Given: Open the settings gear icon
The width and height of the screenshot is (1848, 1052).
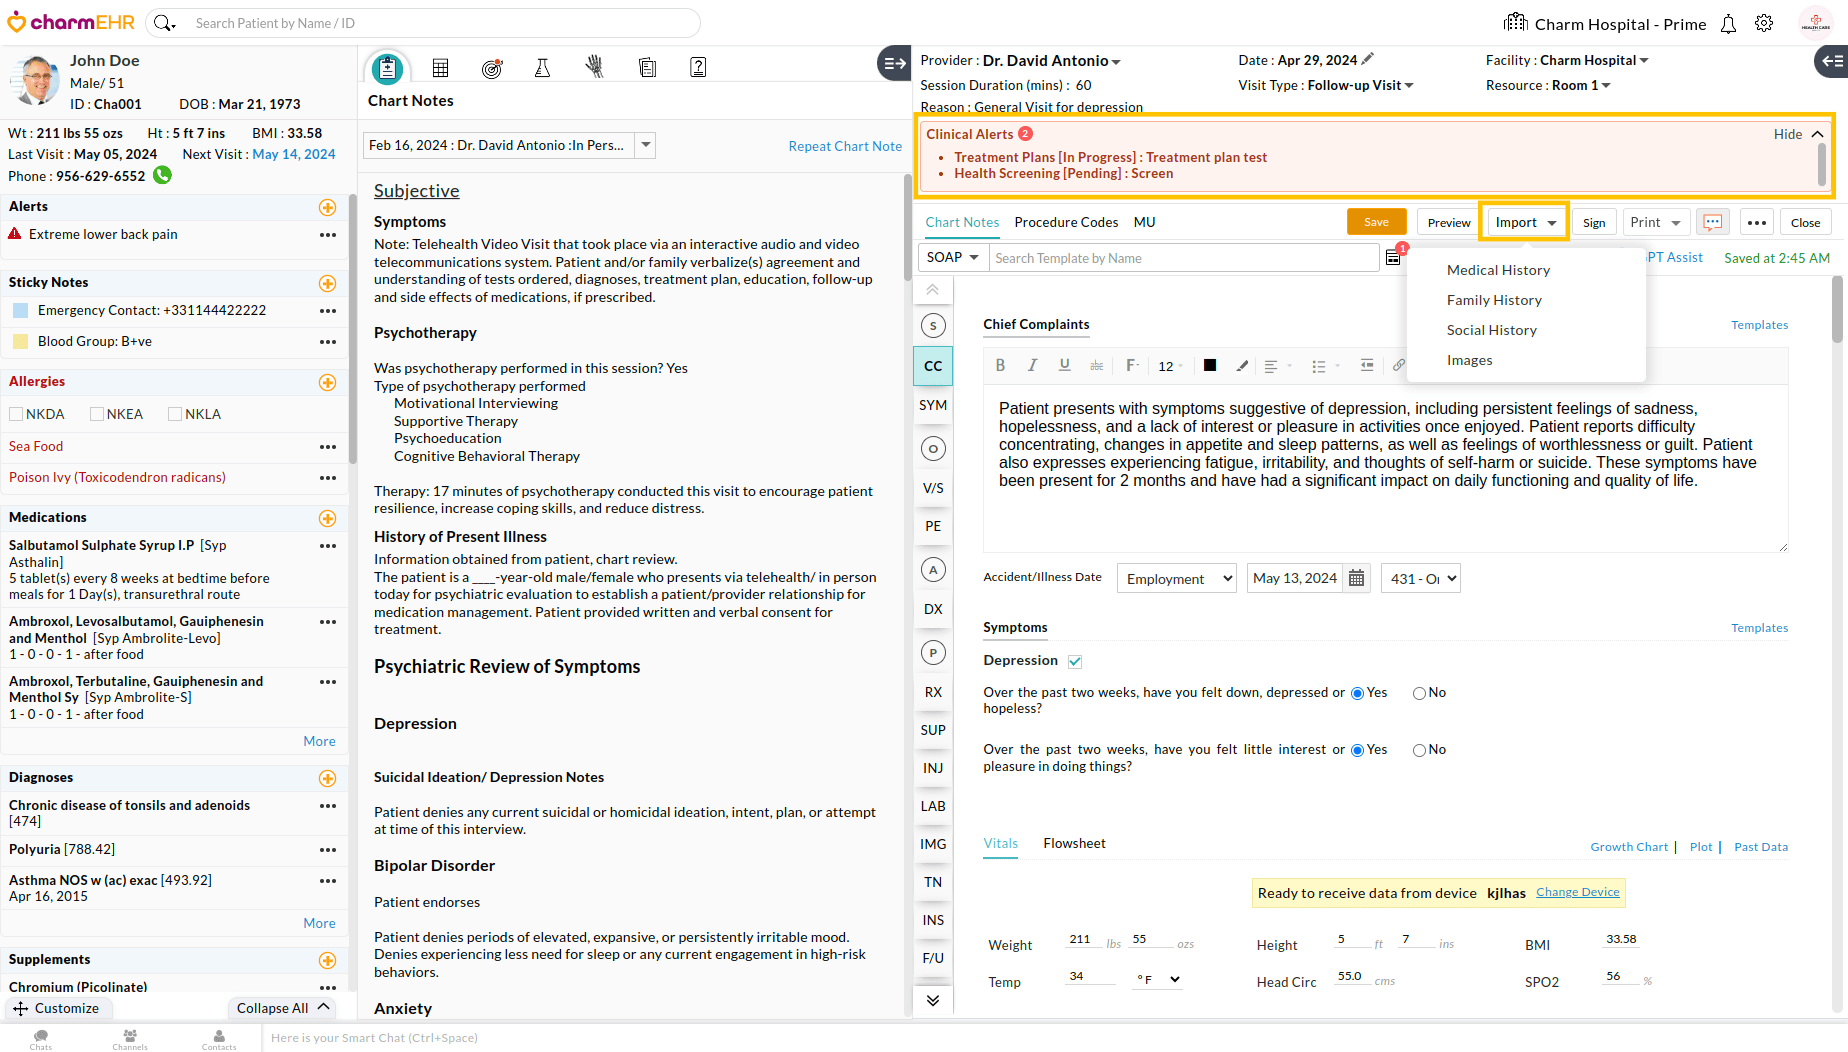Looking at the screenshot, I should coord(1764,24).
